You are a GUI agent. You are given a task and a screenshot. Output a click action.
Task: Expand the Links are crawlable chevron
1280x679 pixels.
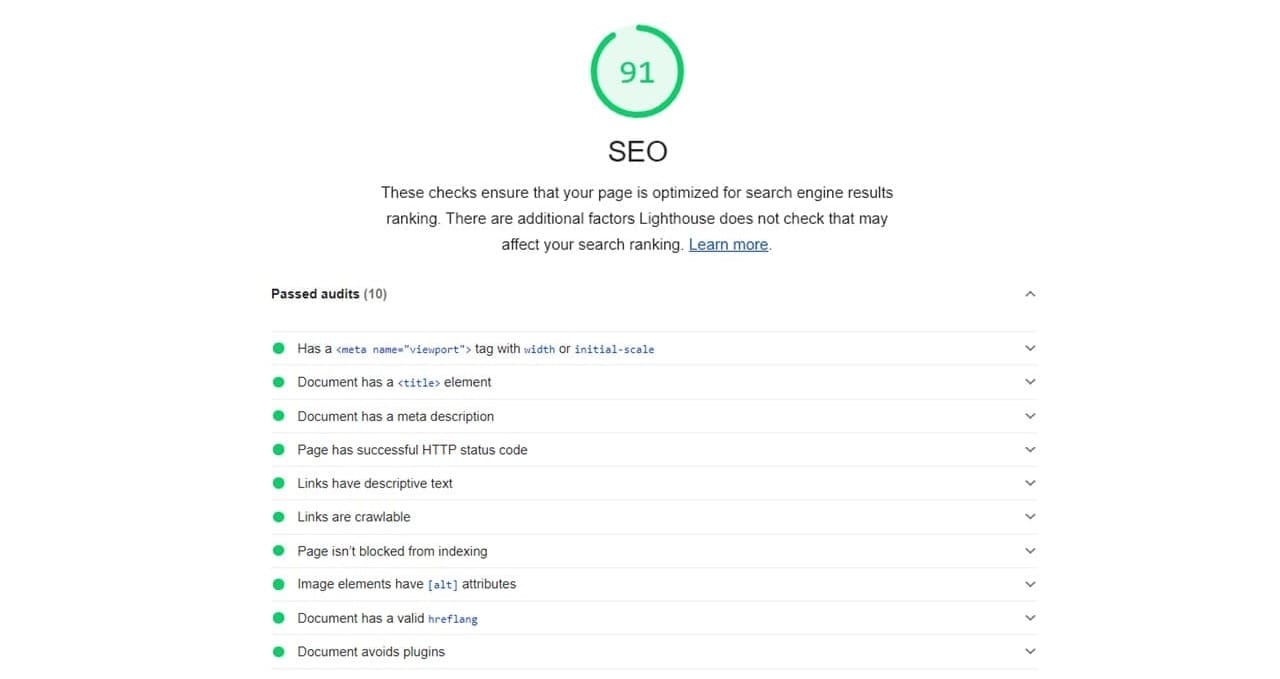[x=1030, y=517]
